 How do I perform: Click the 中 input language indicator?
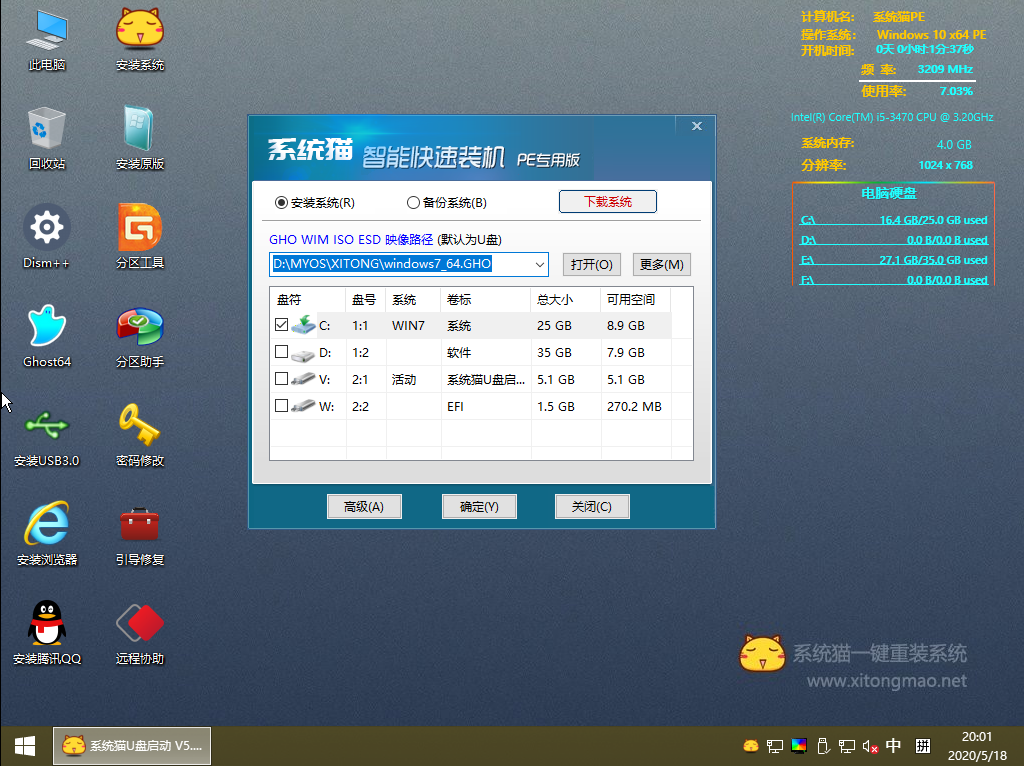point(893,745)
